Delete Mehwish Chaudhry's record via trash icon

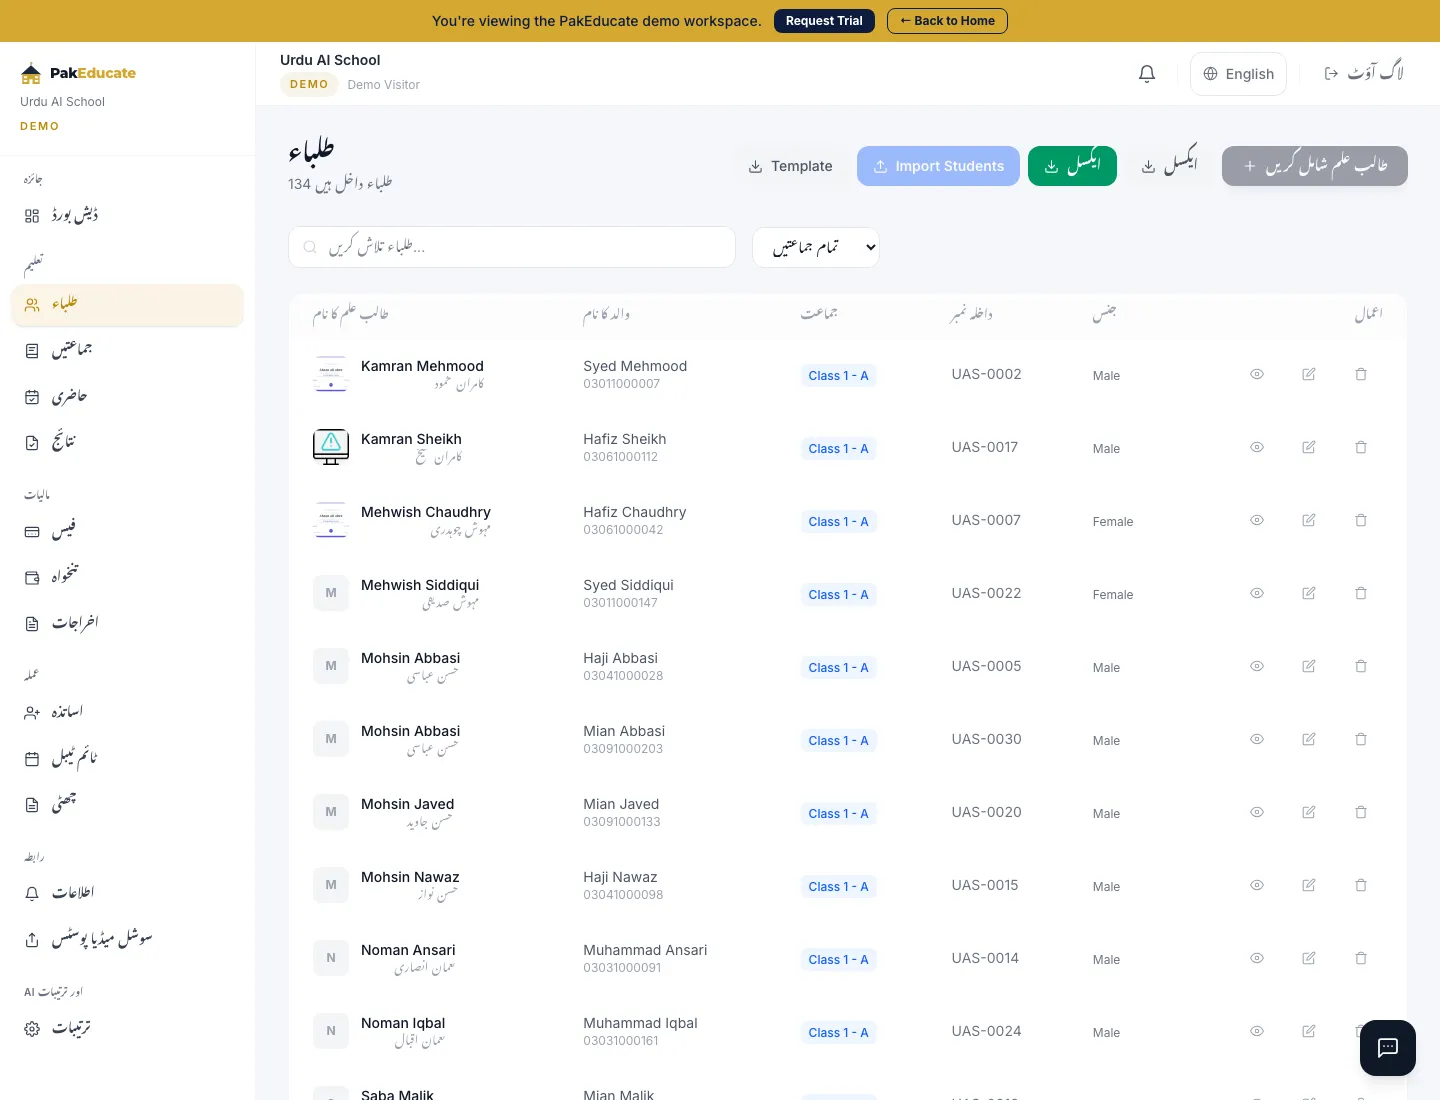[x=1360, y=520]
